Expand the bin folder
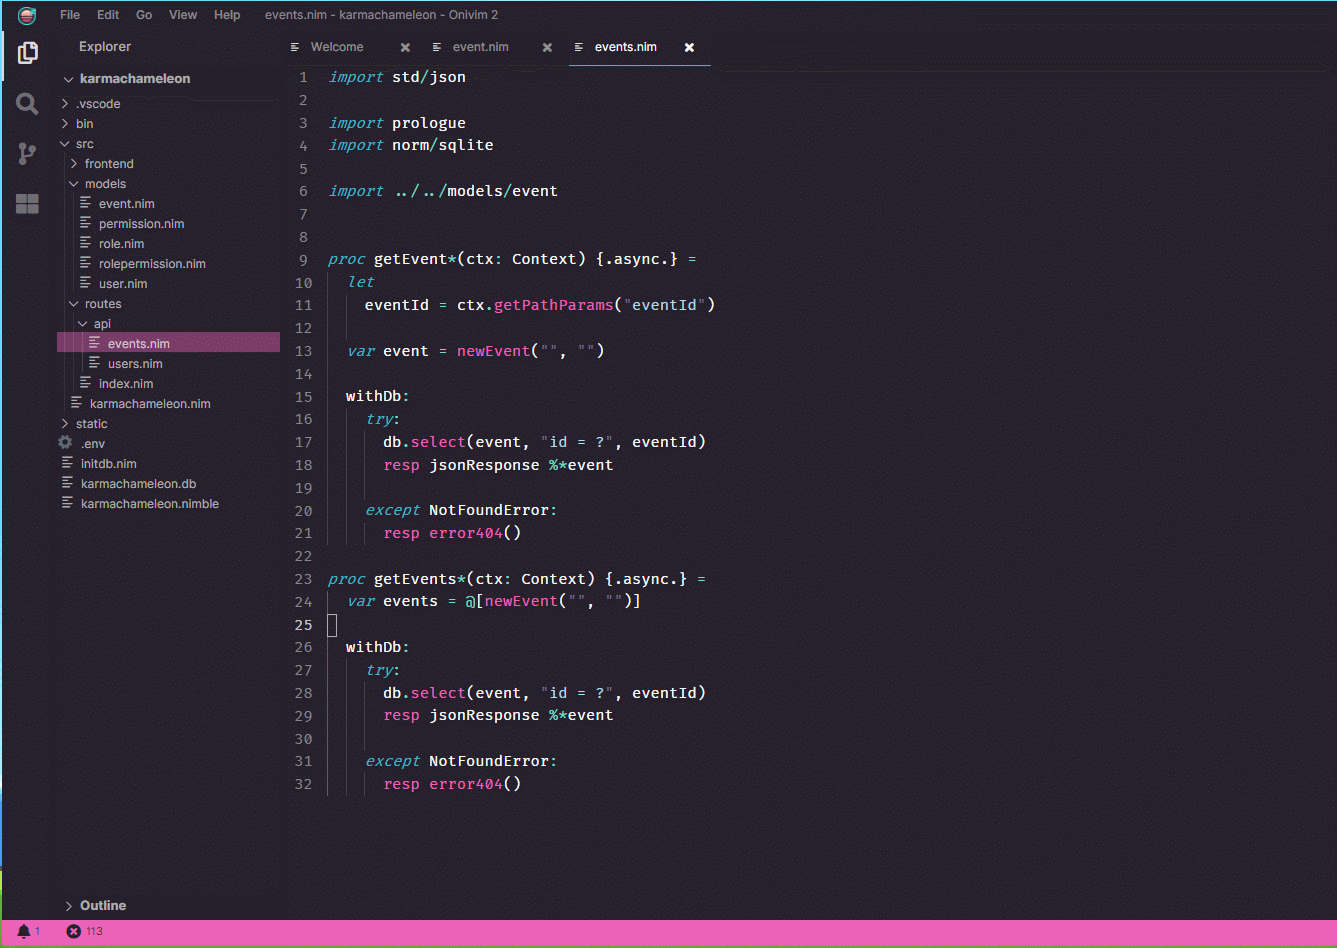 pyautogui.click(x=65, y=124)
